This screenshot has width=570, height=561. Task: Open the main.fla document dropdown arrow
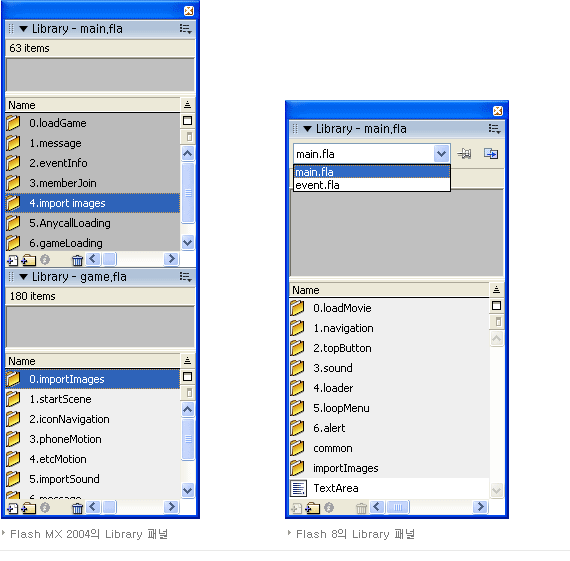(x=441, y=154)
